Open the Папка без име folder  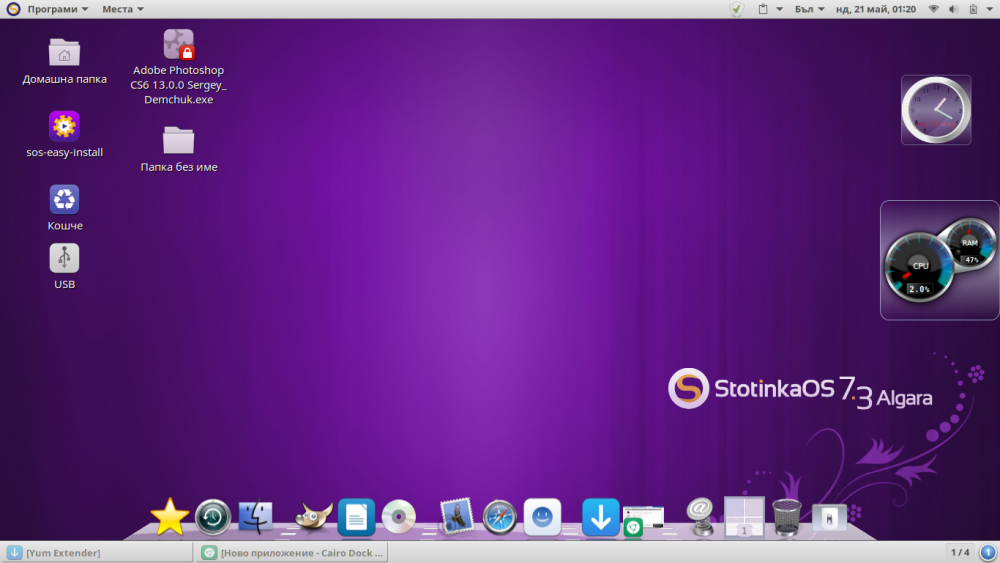pyautogui.click(x=179, y=149)
